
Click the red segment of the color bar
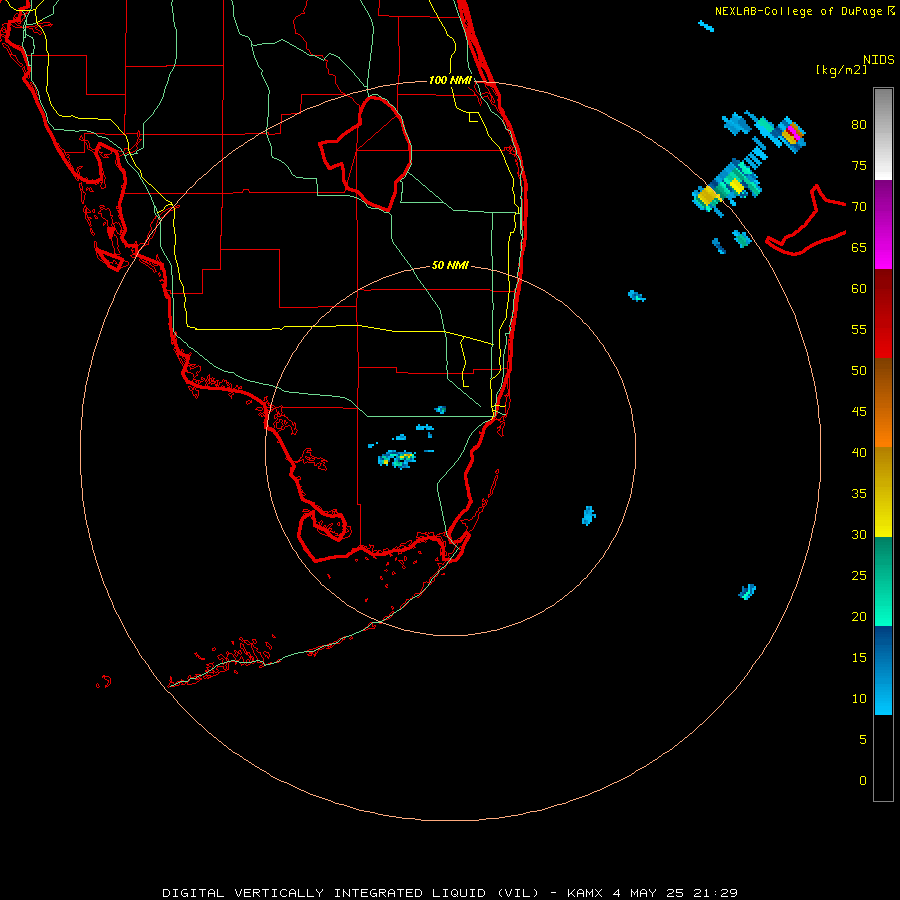coord(883,313)
